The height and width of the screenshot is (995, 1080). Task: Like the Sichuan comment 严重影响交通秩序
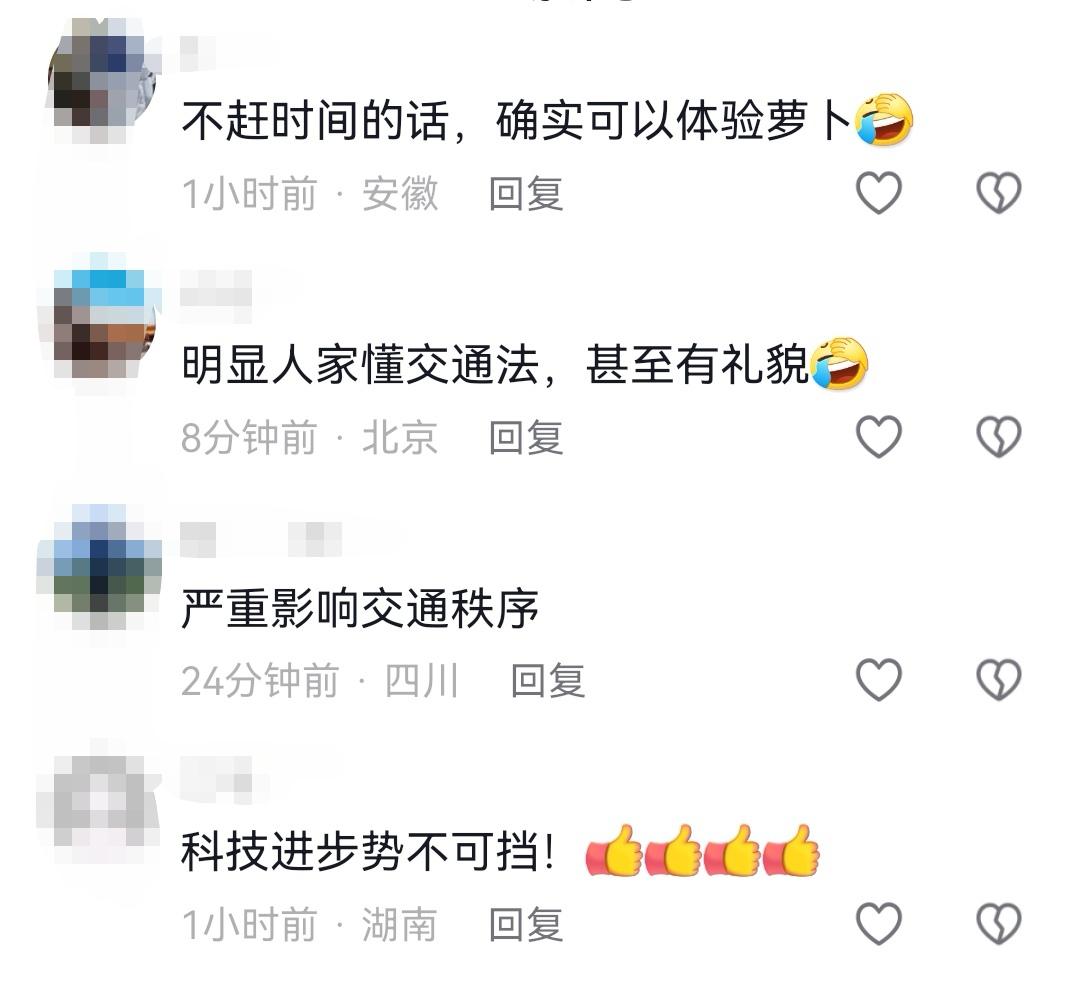[878, 680]
